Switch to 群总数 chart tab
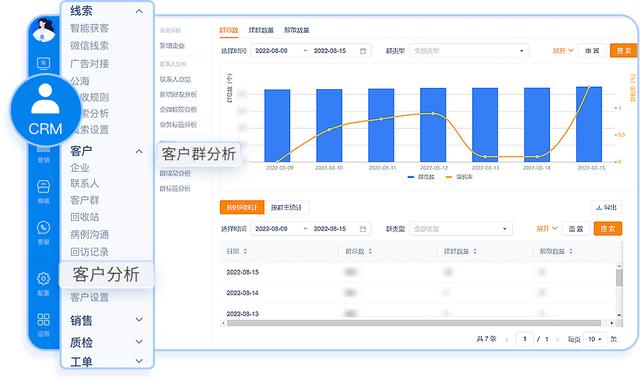 [x=229, y=30]
